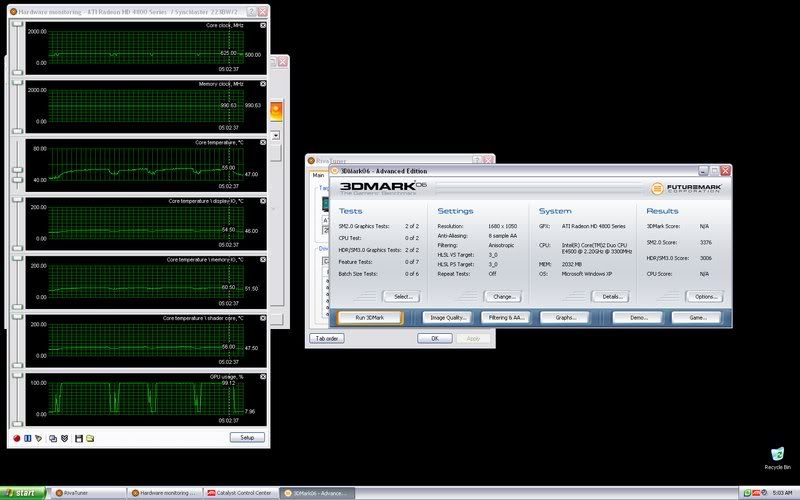
Task: Click the arrow cursor tracking icon in monitoring toolbar
Action: (39, 438)
